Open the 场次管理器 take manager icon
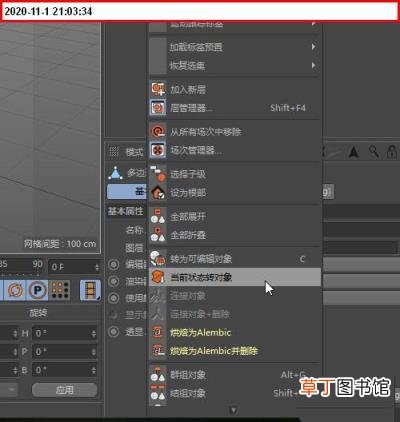The image size is (400, 422). tap(158, 150)
